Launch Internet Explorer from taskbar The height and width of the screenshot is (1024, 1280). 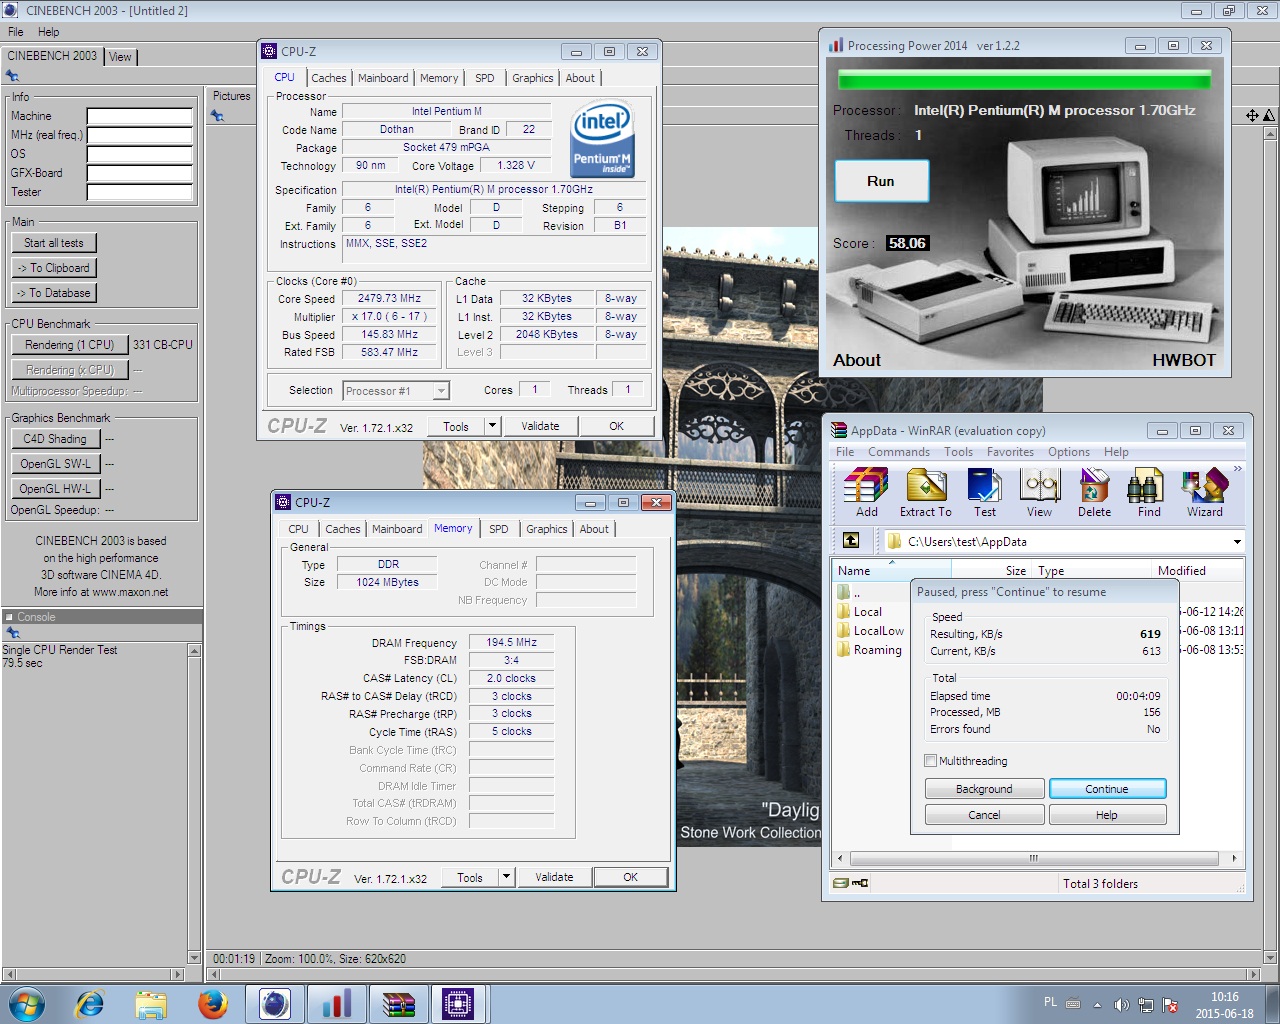pos(90,1003)
